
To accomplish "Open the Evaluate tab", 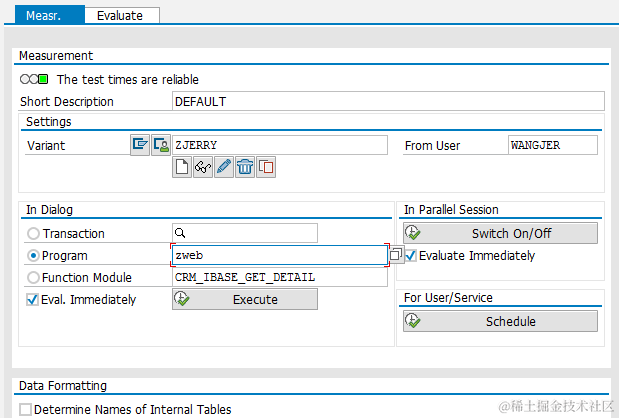I will click(120, 15).
